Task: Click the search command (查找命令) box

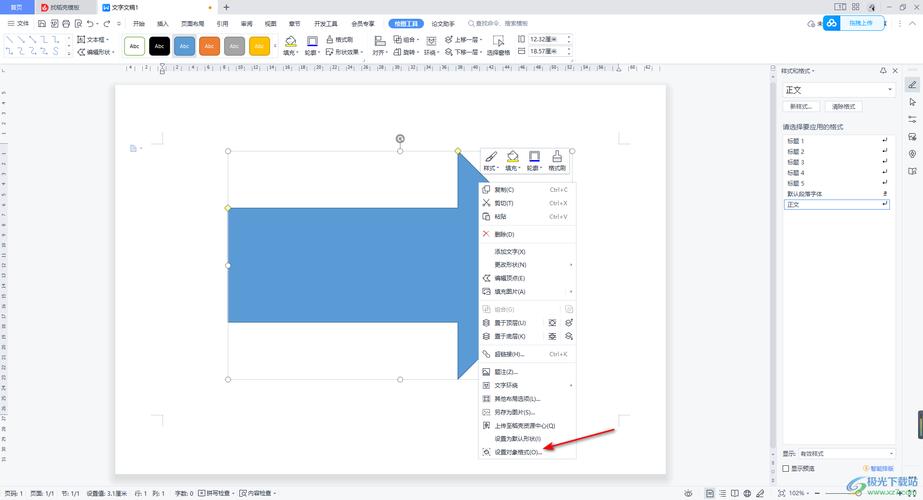Action: click(498, 24)
